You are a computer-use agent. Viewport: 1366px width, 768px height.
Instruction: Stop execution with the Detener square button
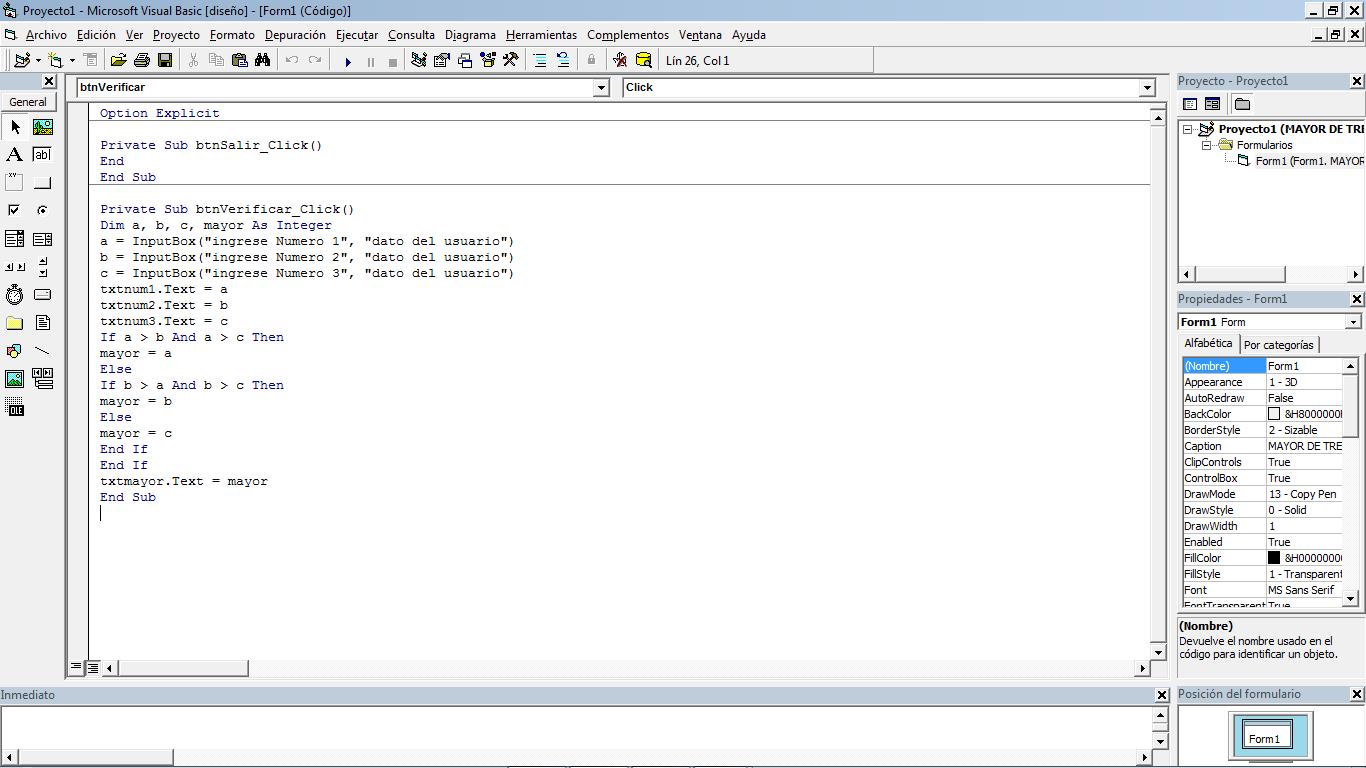coord(394,60)
